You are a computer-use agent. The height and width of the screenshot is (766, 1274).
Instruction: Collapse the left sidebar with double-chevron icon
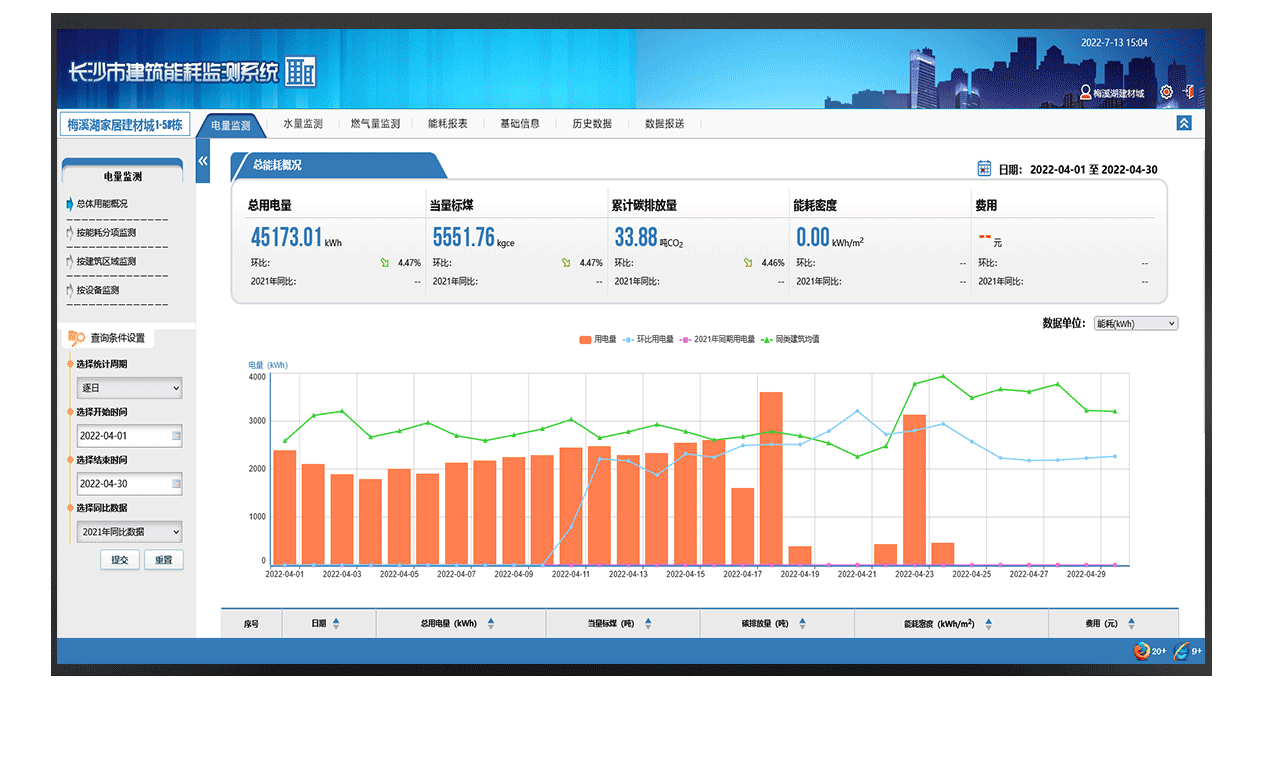(203, 161)
